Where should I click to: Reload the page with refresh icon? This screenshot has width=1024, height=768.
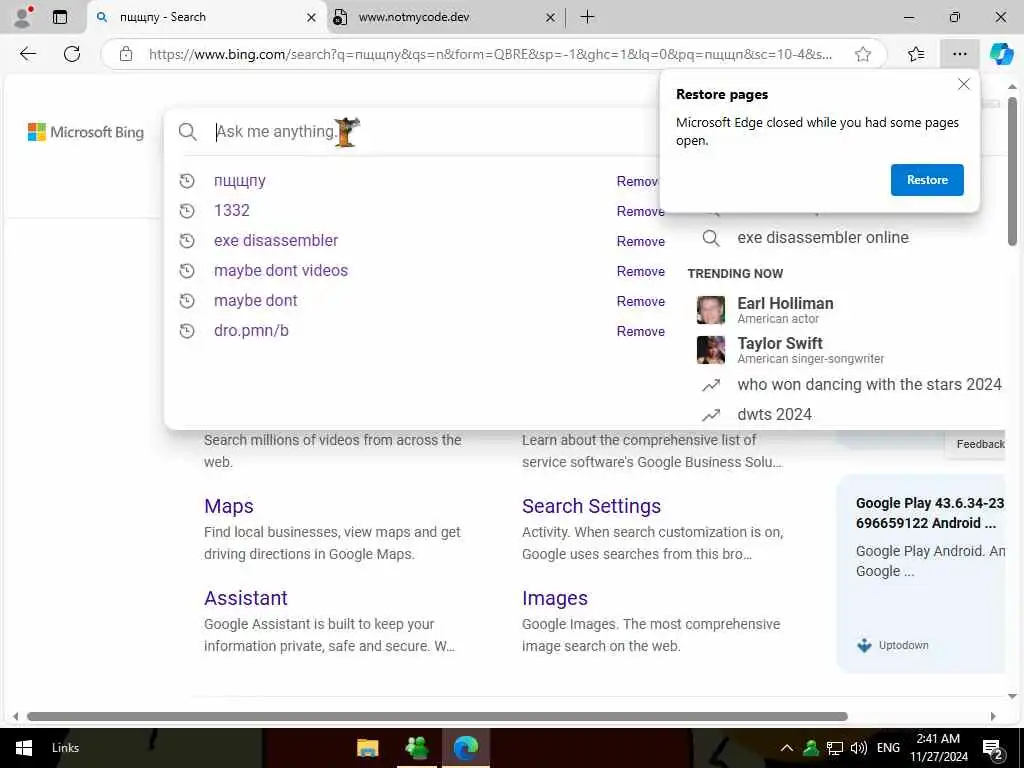point(72,54)
